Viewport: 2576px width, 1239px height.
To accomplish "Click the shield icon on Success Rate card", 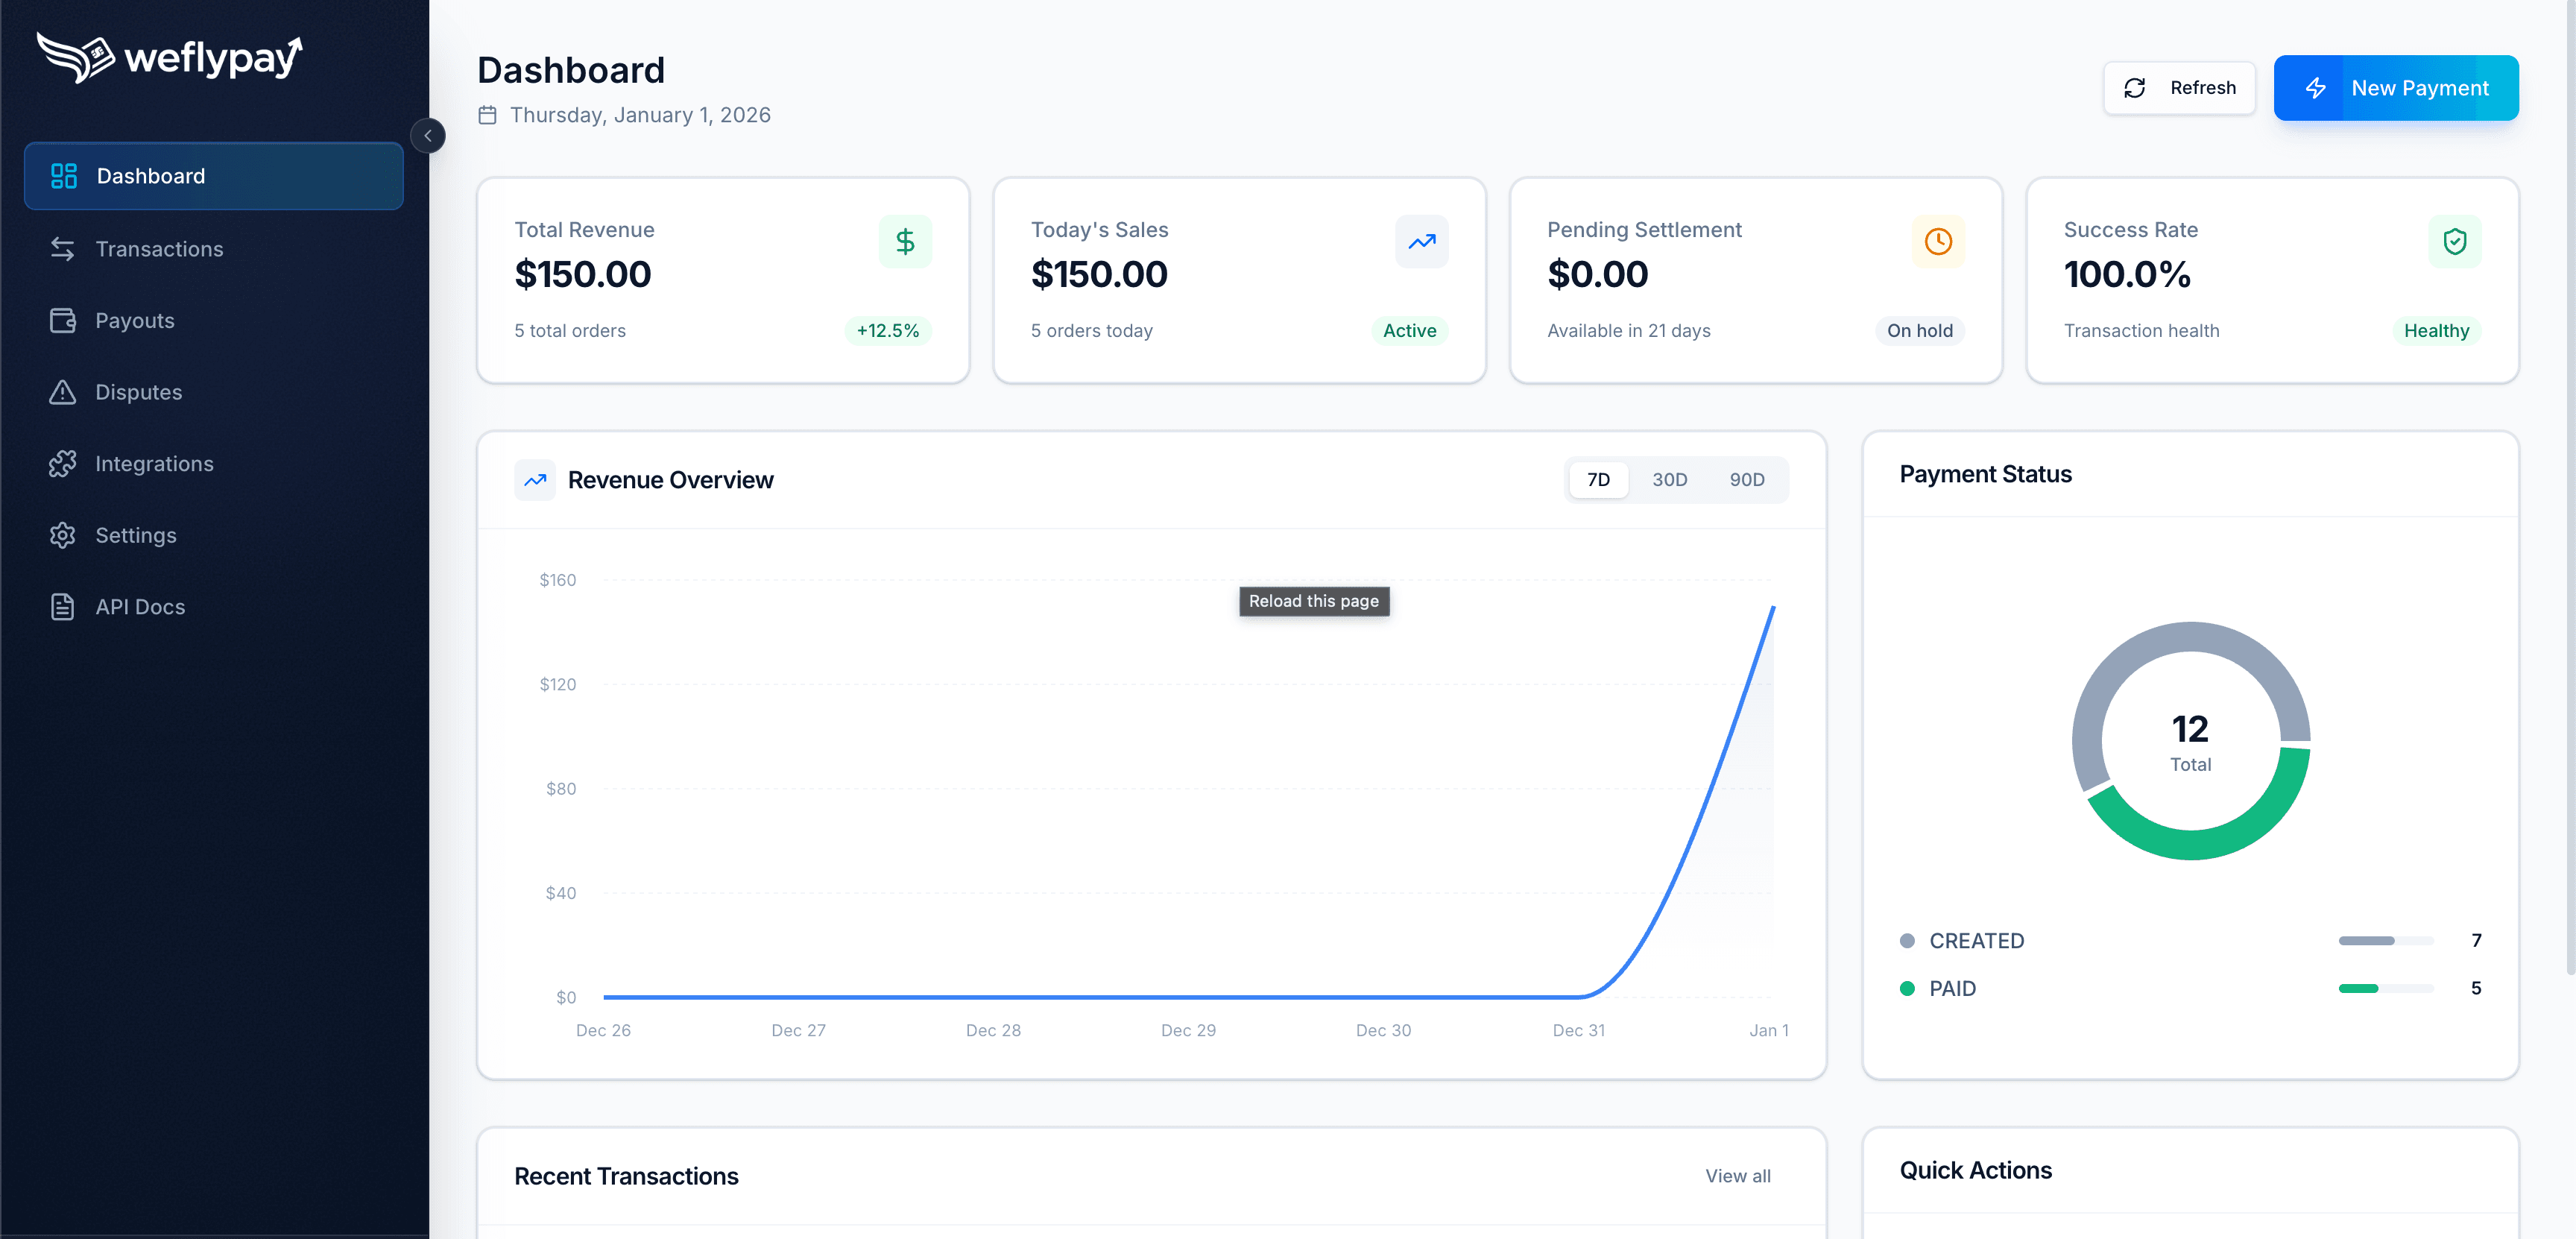I will 2456,241.
